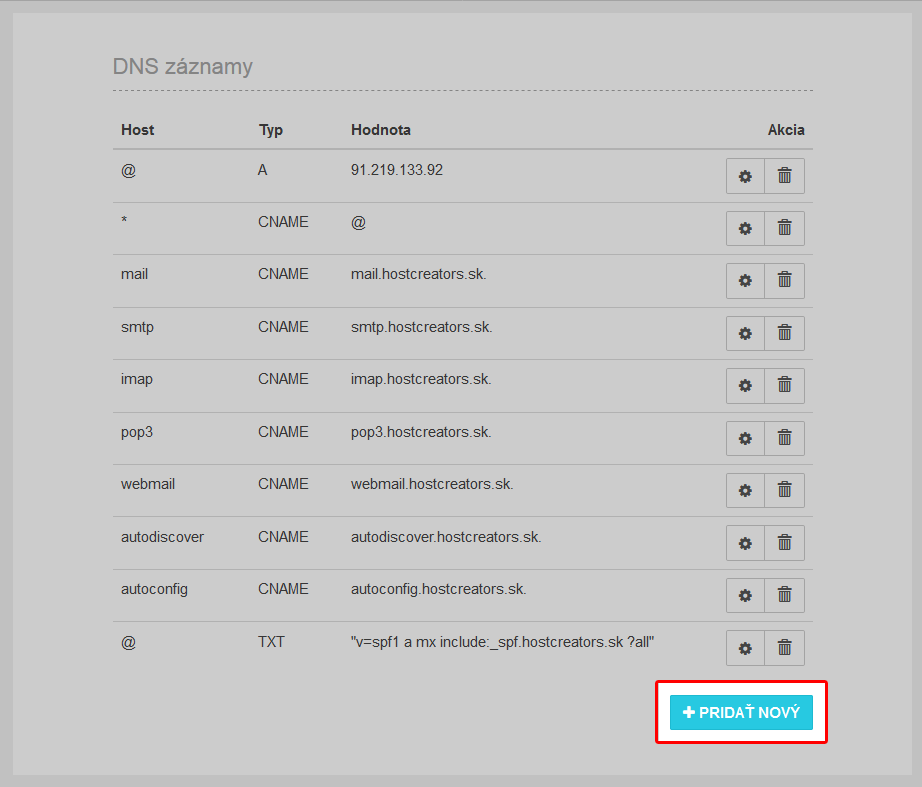922x787 pixels.
Task: Configure the webmail CNAME record
Action: coord(745,490)
